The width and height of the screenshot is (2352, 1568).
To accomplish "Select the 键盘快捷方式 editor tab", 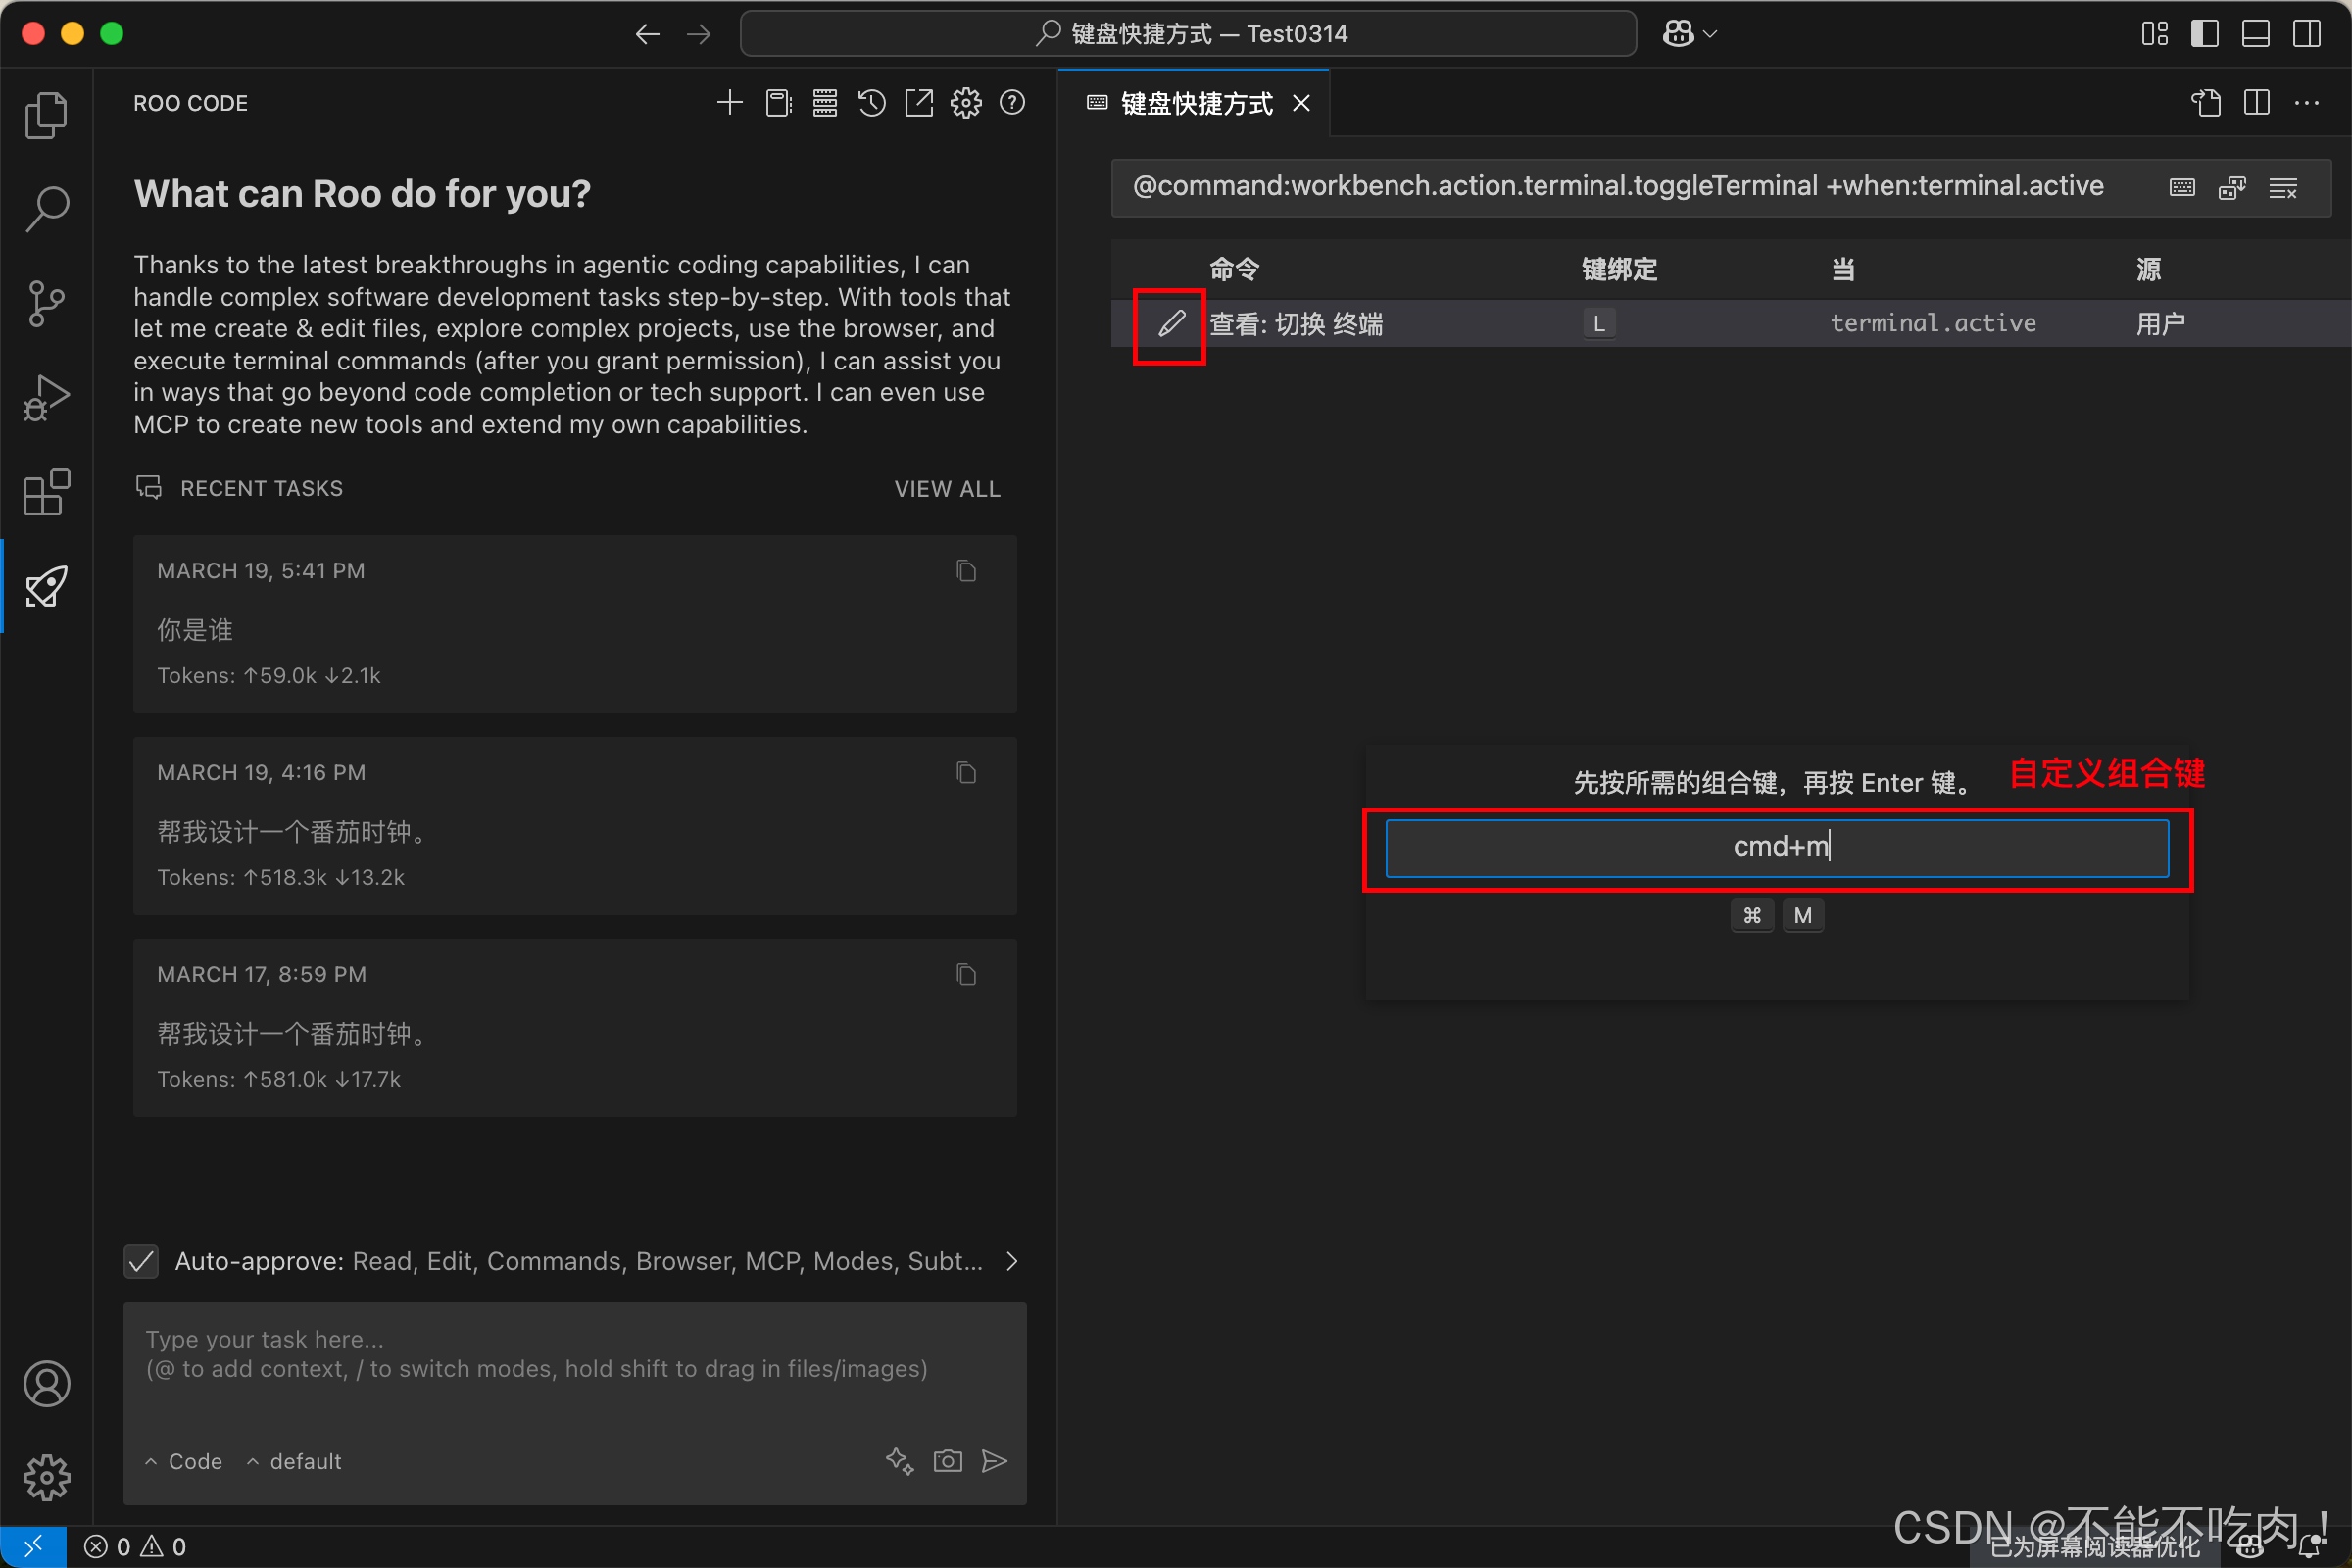I will (x=1195, y=103).
